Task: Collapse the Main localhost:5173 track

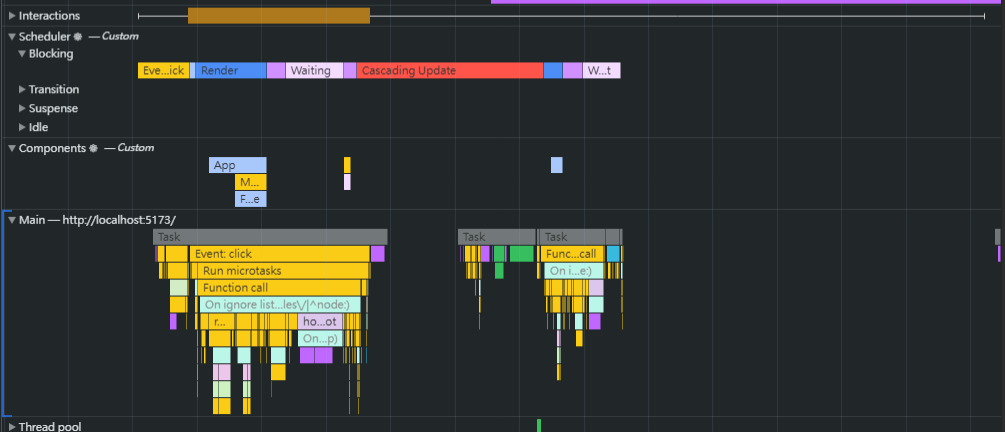Action: click(x=11, y=219)
